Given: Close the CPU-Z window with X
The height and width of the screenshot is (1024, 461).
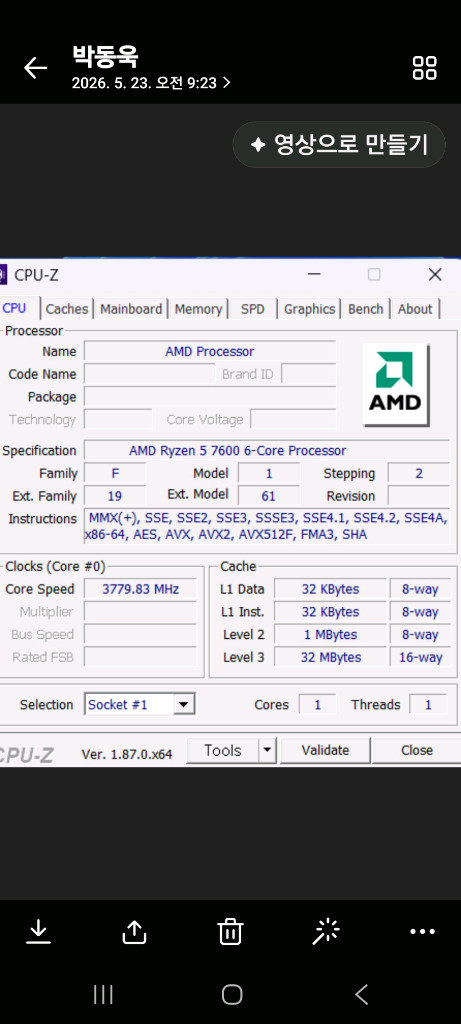Looking at the screenshot, I should click(x=435, y=275).
